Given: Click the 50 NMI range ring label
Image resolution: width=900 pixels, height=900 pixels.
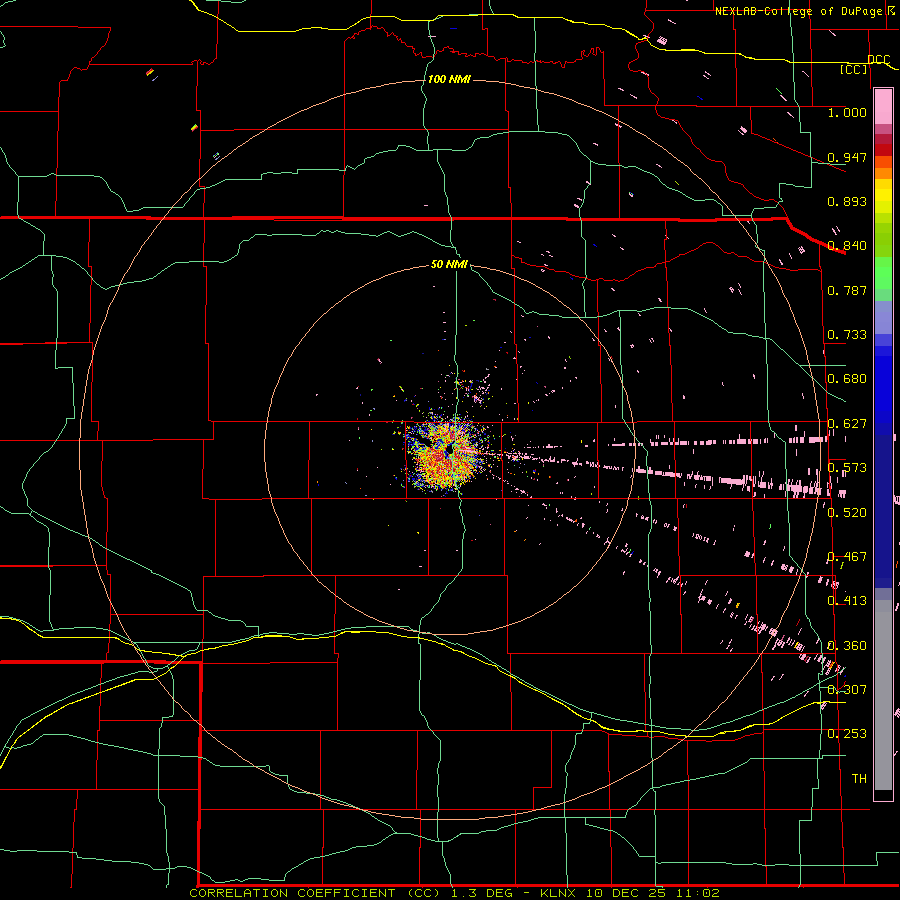Looking at the screenshot, I should (x=449, y=264).
